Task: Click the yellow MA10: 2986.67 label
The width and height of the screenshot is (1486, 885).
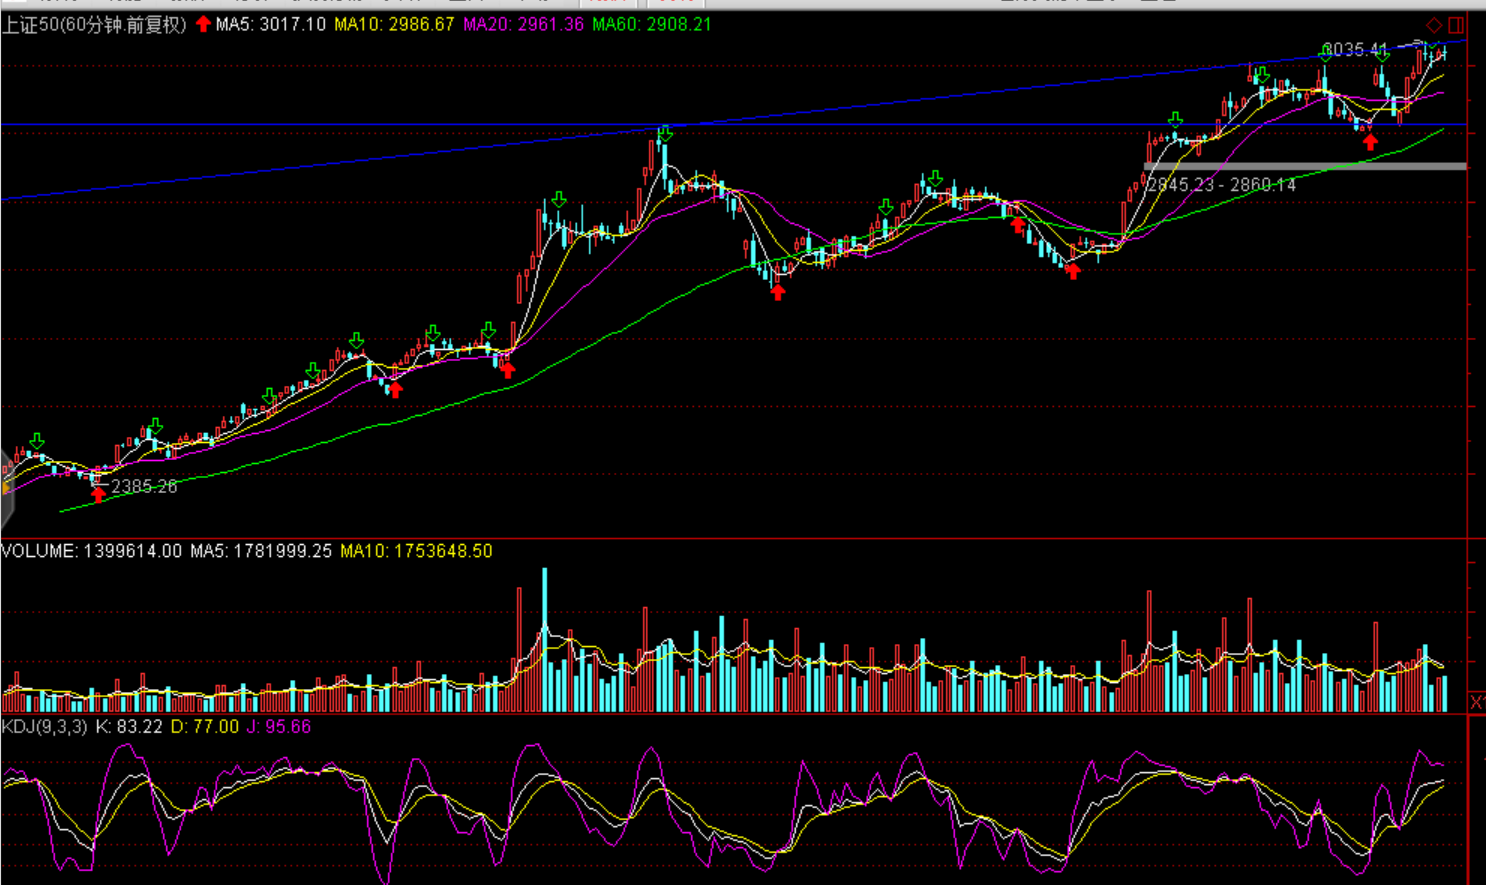Action: click(394, 24)
